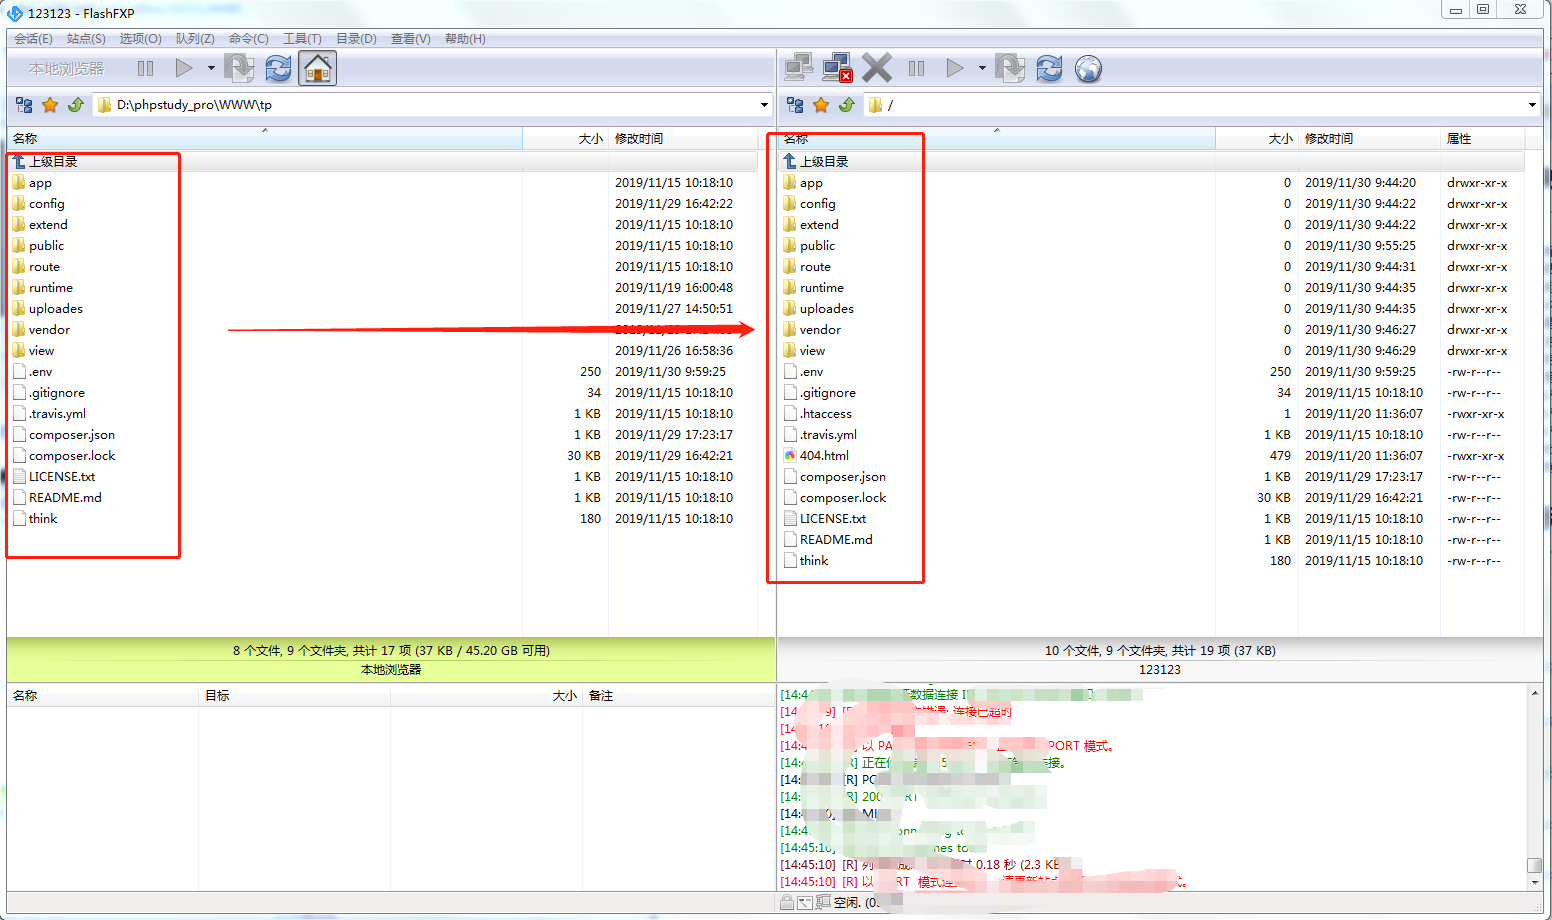The image size is (1552, 920).
Task: Open the 会话(E) menu
Action: [x=34, y=39]
